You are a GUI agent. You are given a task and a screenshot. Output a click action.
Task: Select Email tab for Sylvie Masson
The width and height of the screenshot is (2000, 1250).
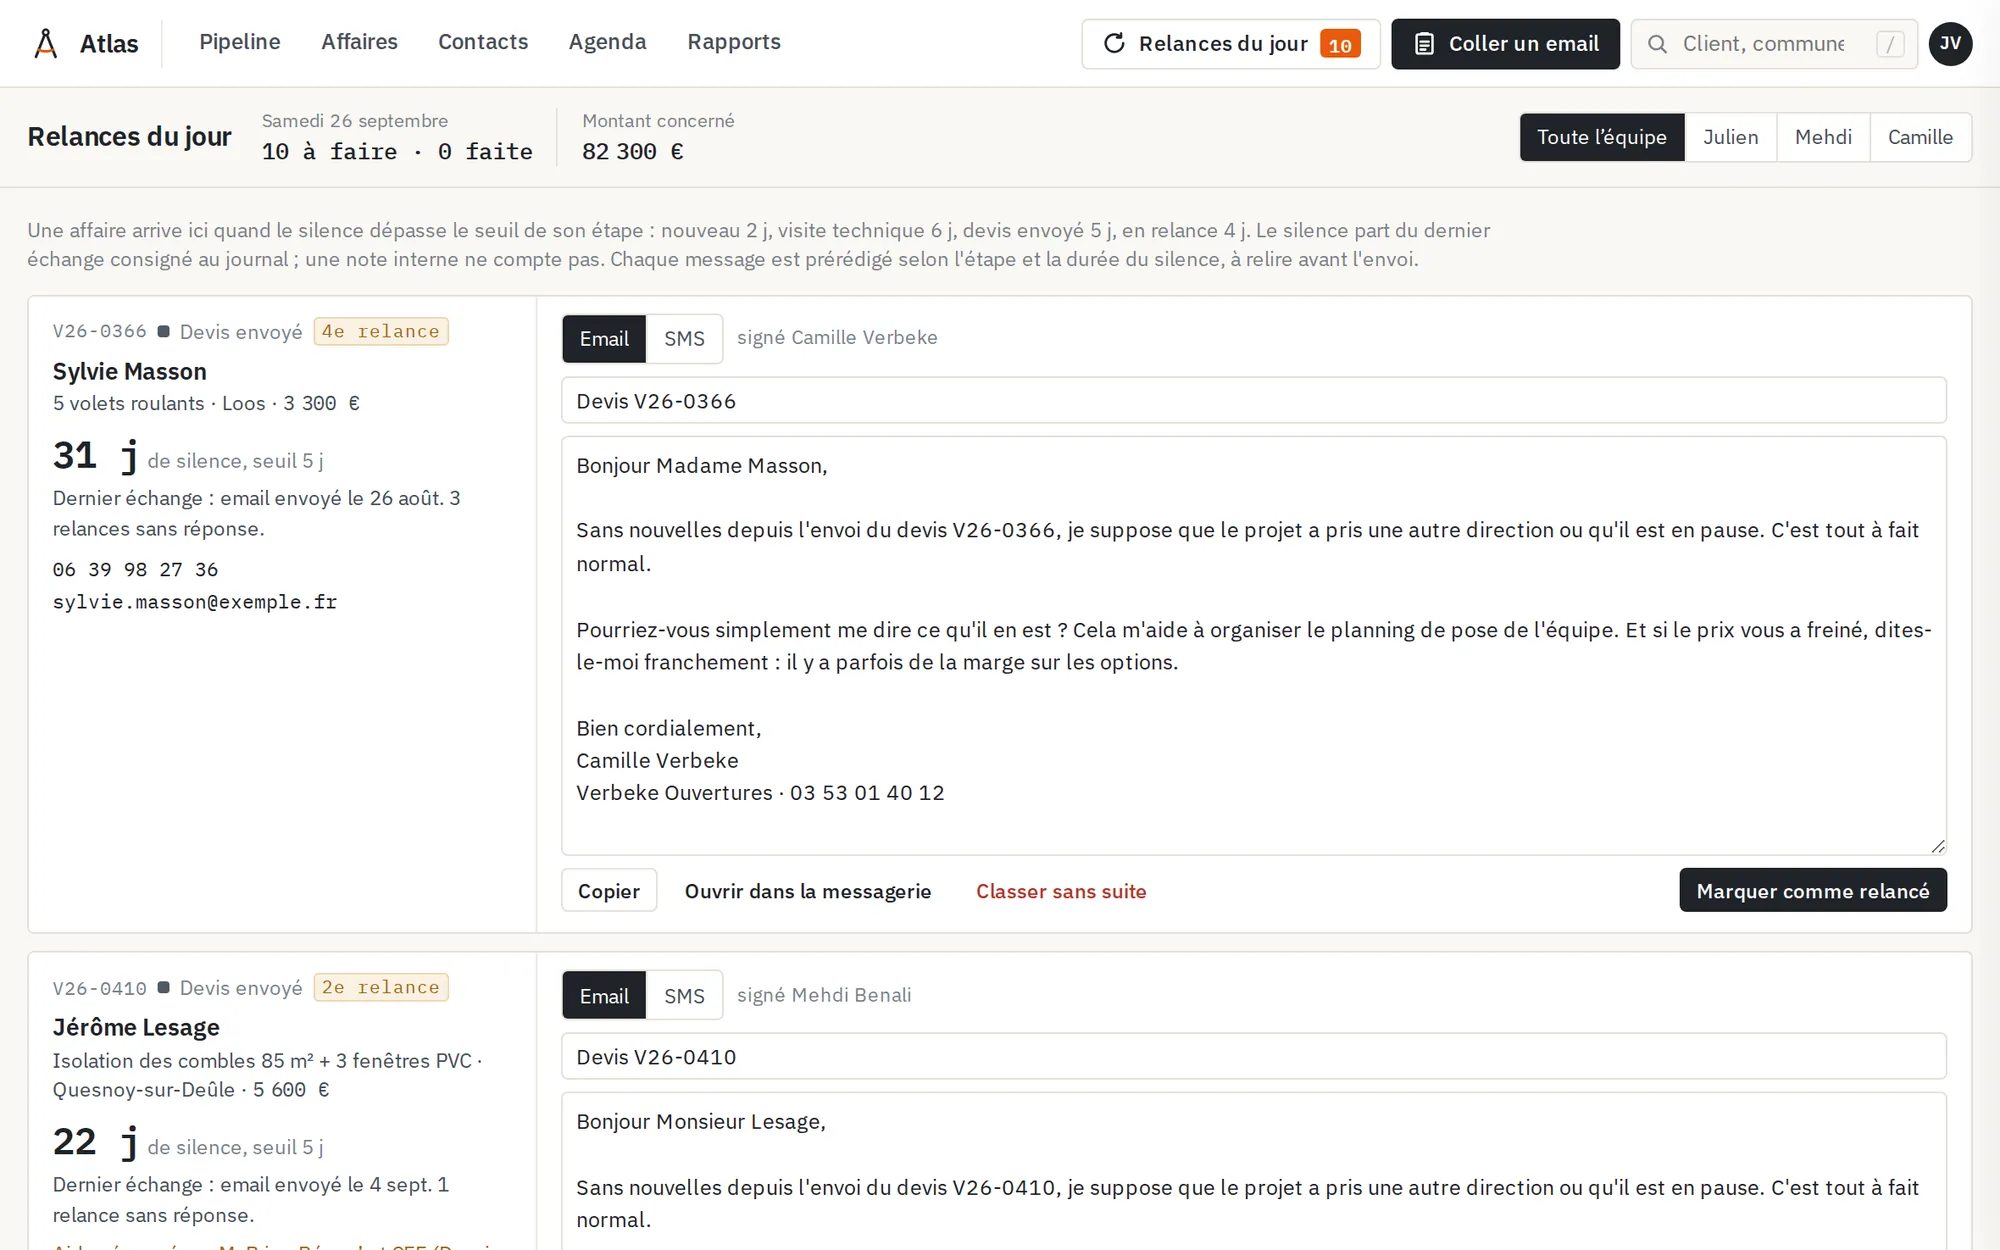[x=604, y=339]
